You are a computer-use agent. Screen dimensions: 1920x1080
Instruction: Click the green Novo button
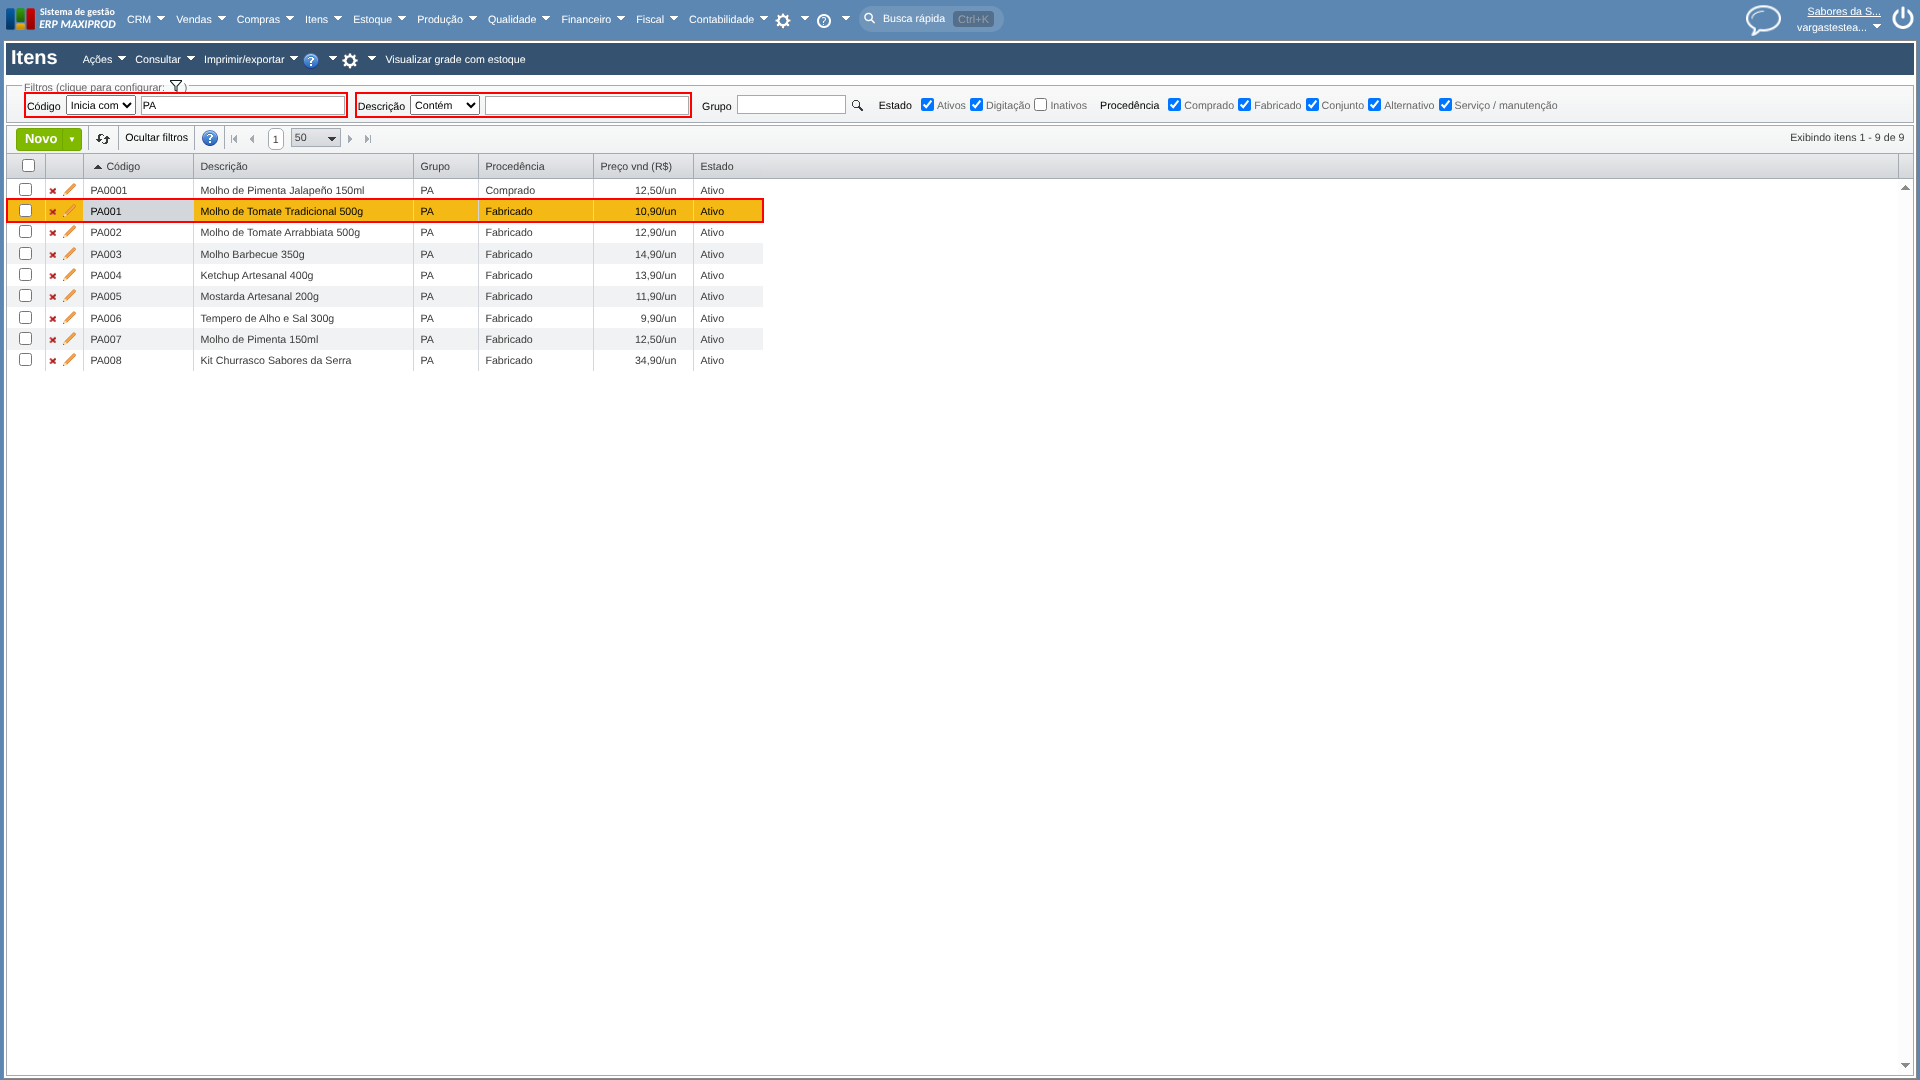coord(40,139)
